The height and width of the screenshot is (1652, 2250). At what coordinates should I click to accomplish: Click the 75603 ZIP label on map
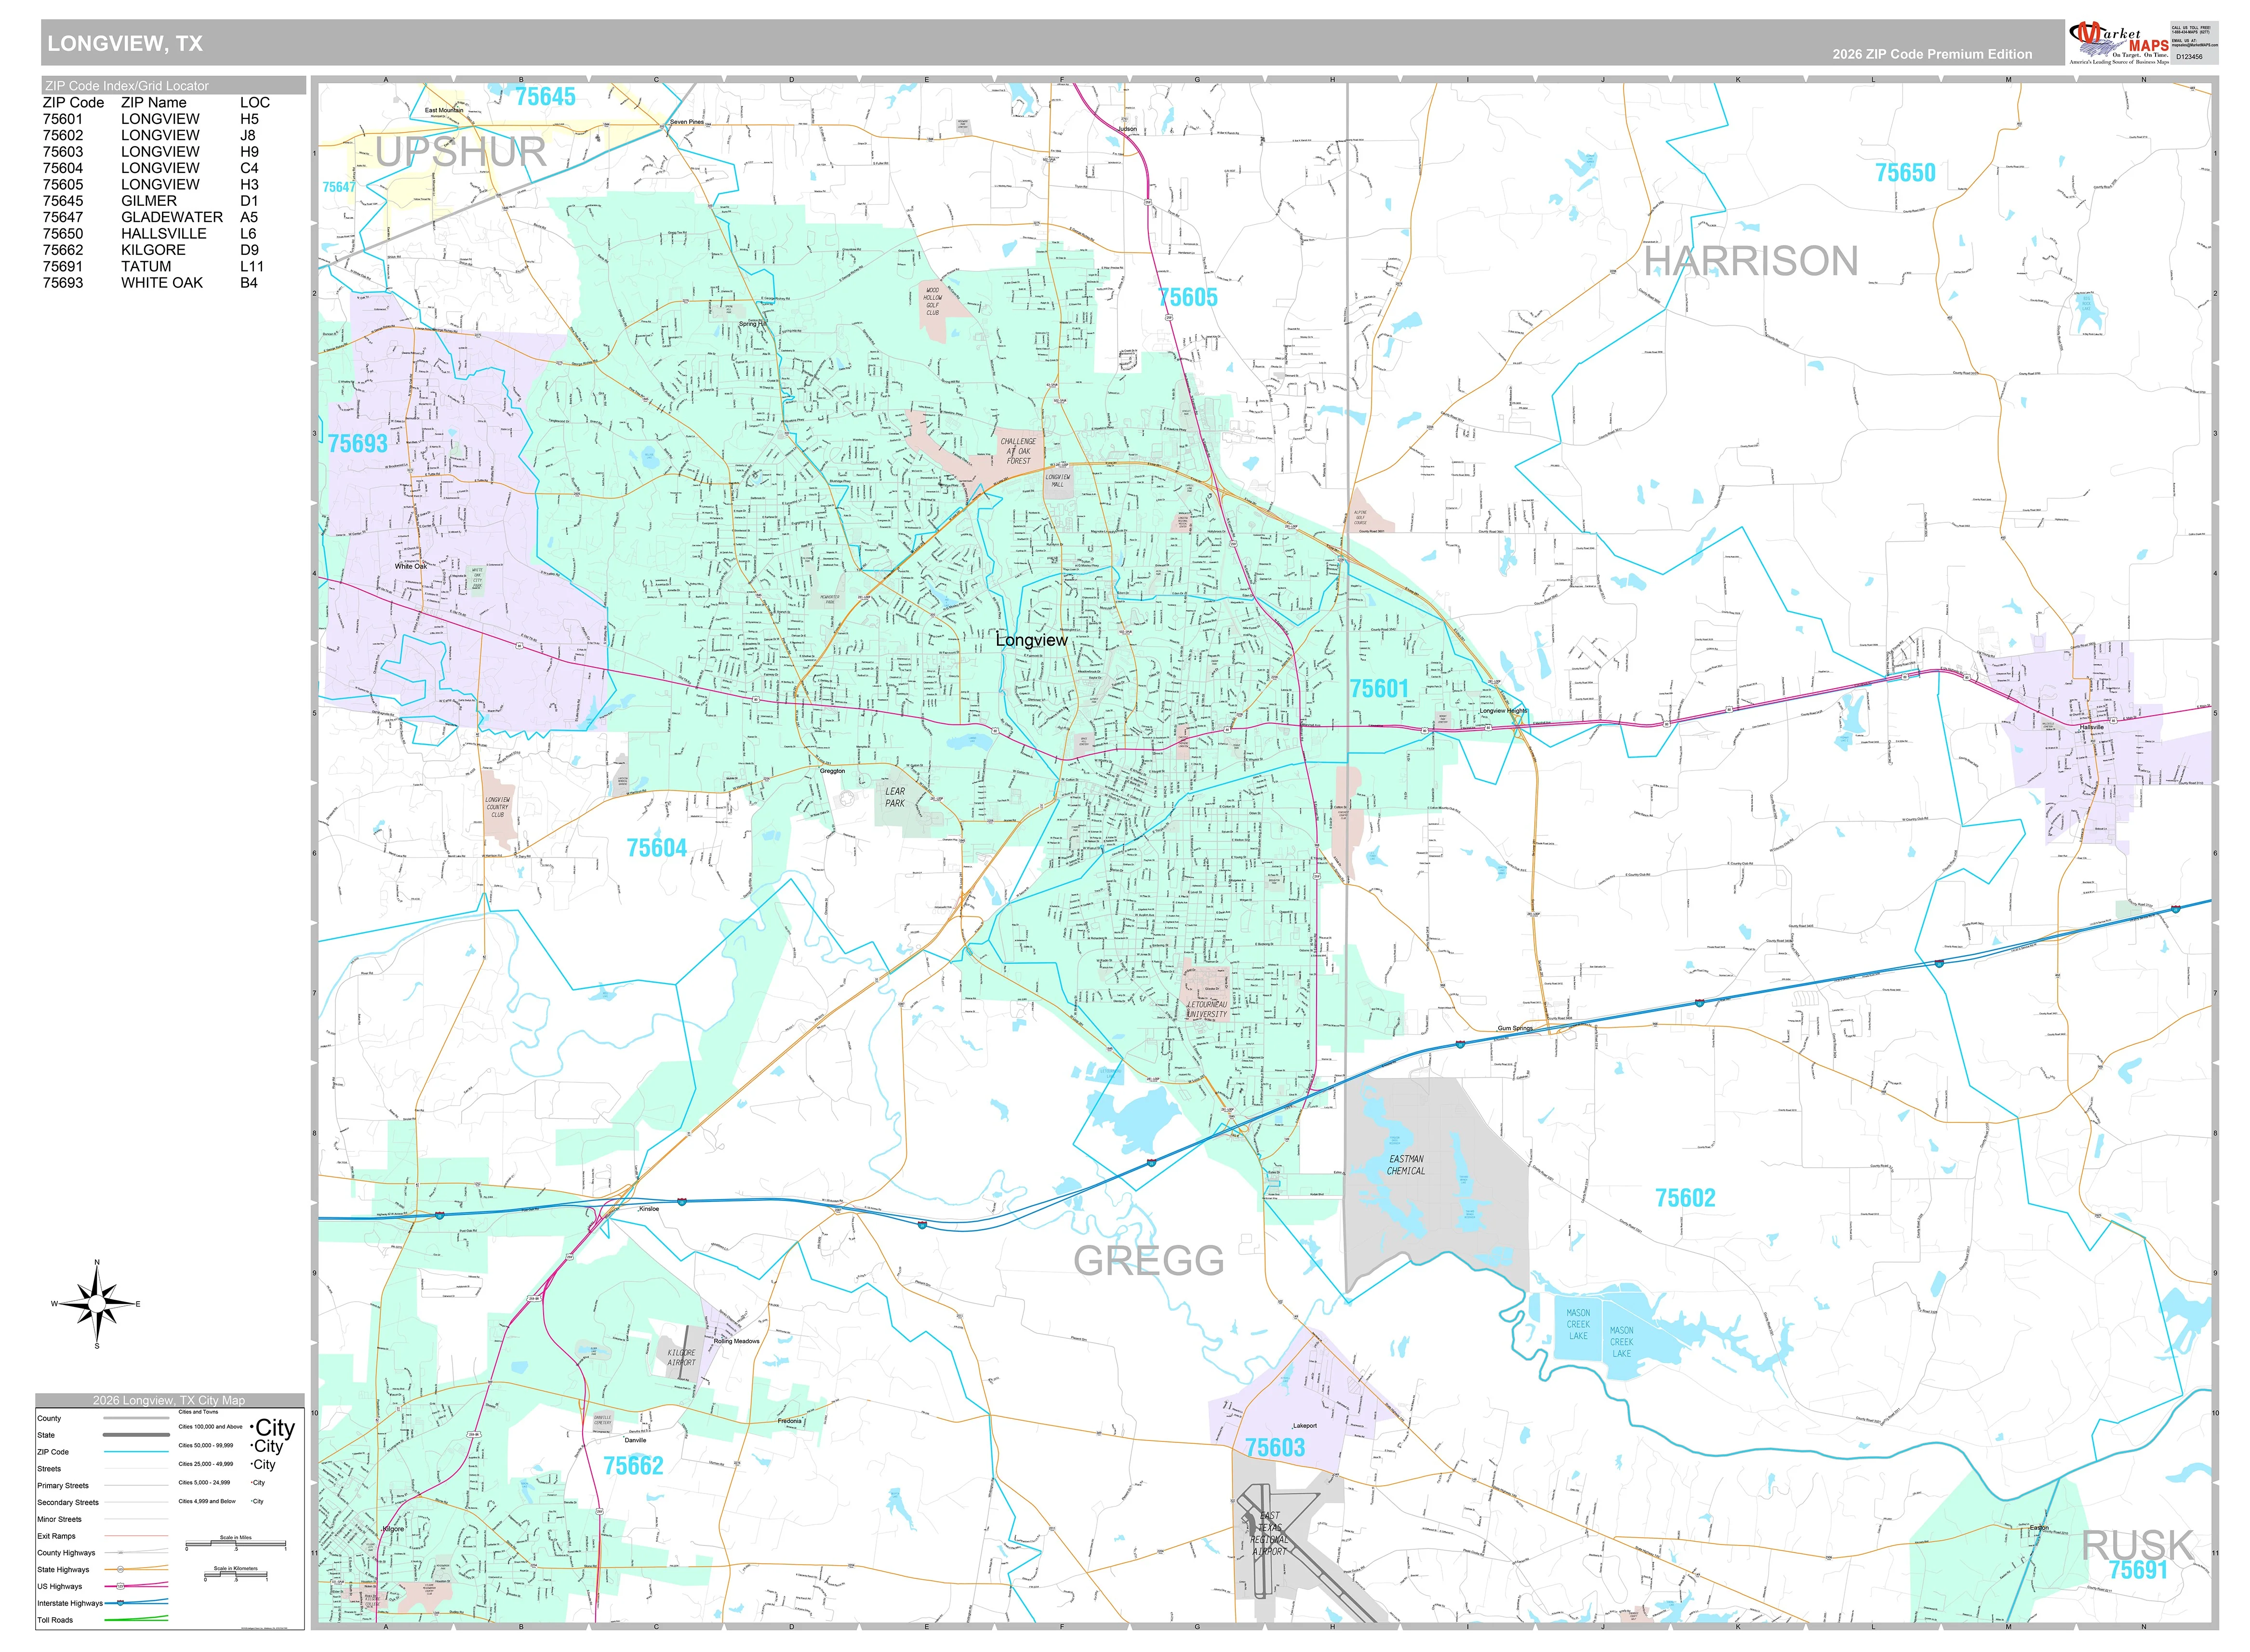[1274, 1447]
